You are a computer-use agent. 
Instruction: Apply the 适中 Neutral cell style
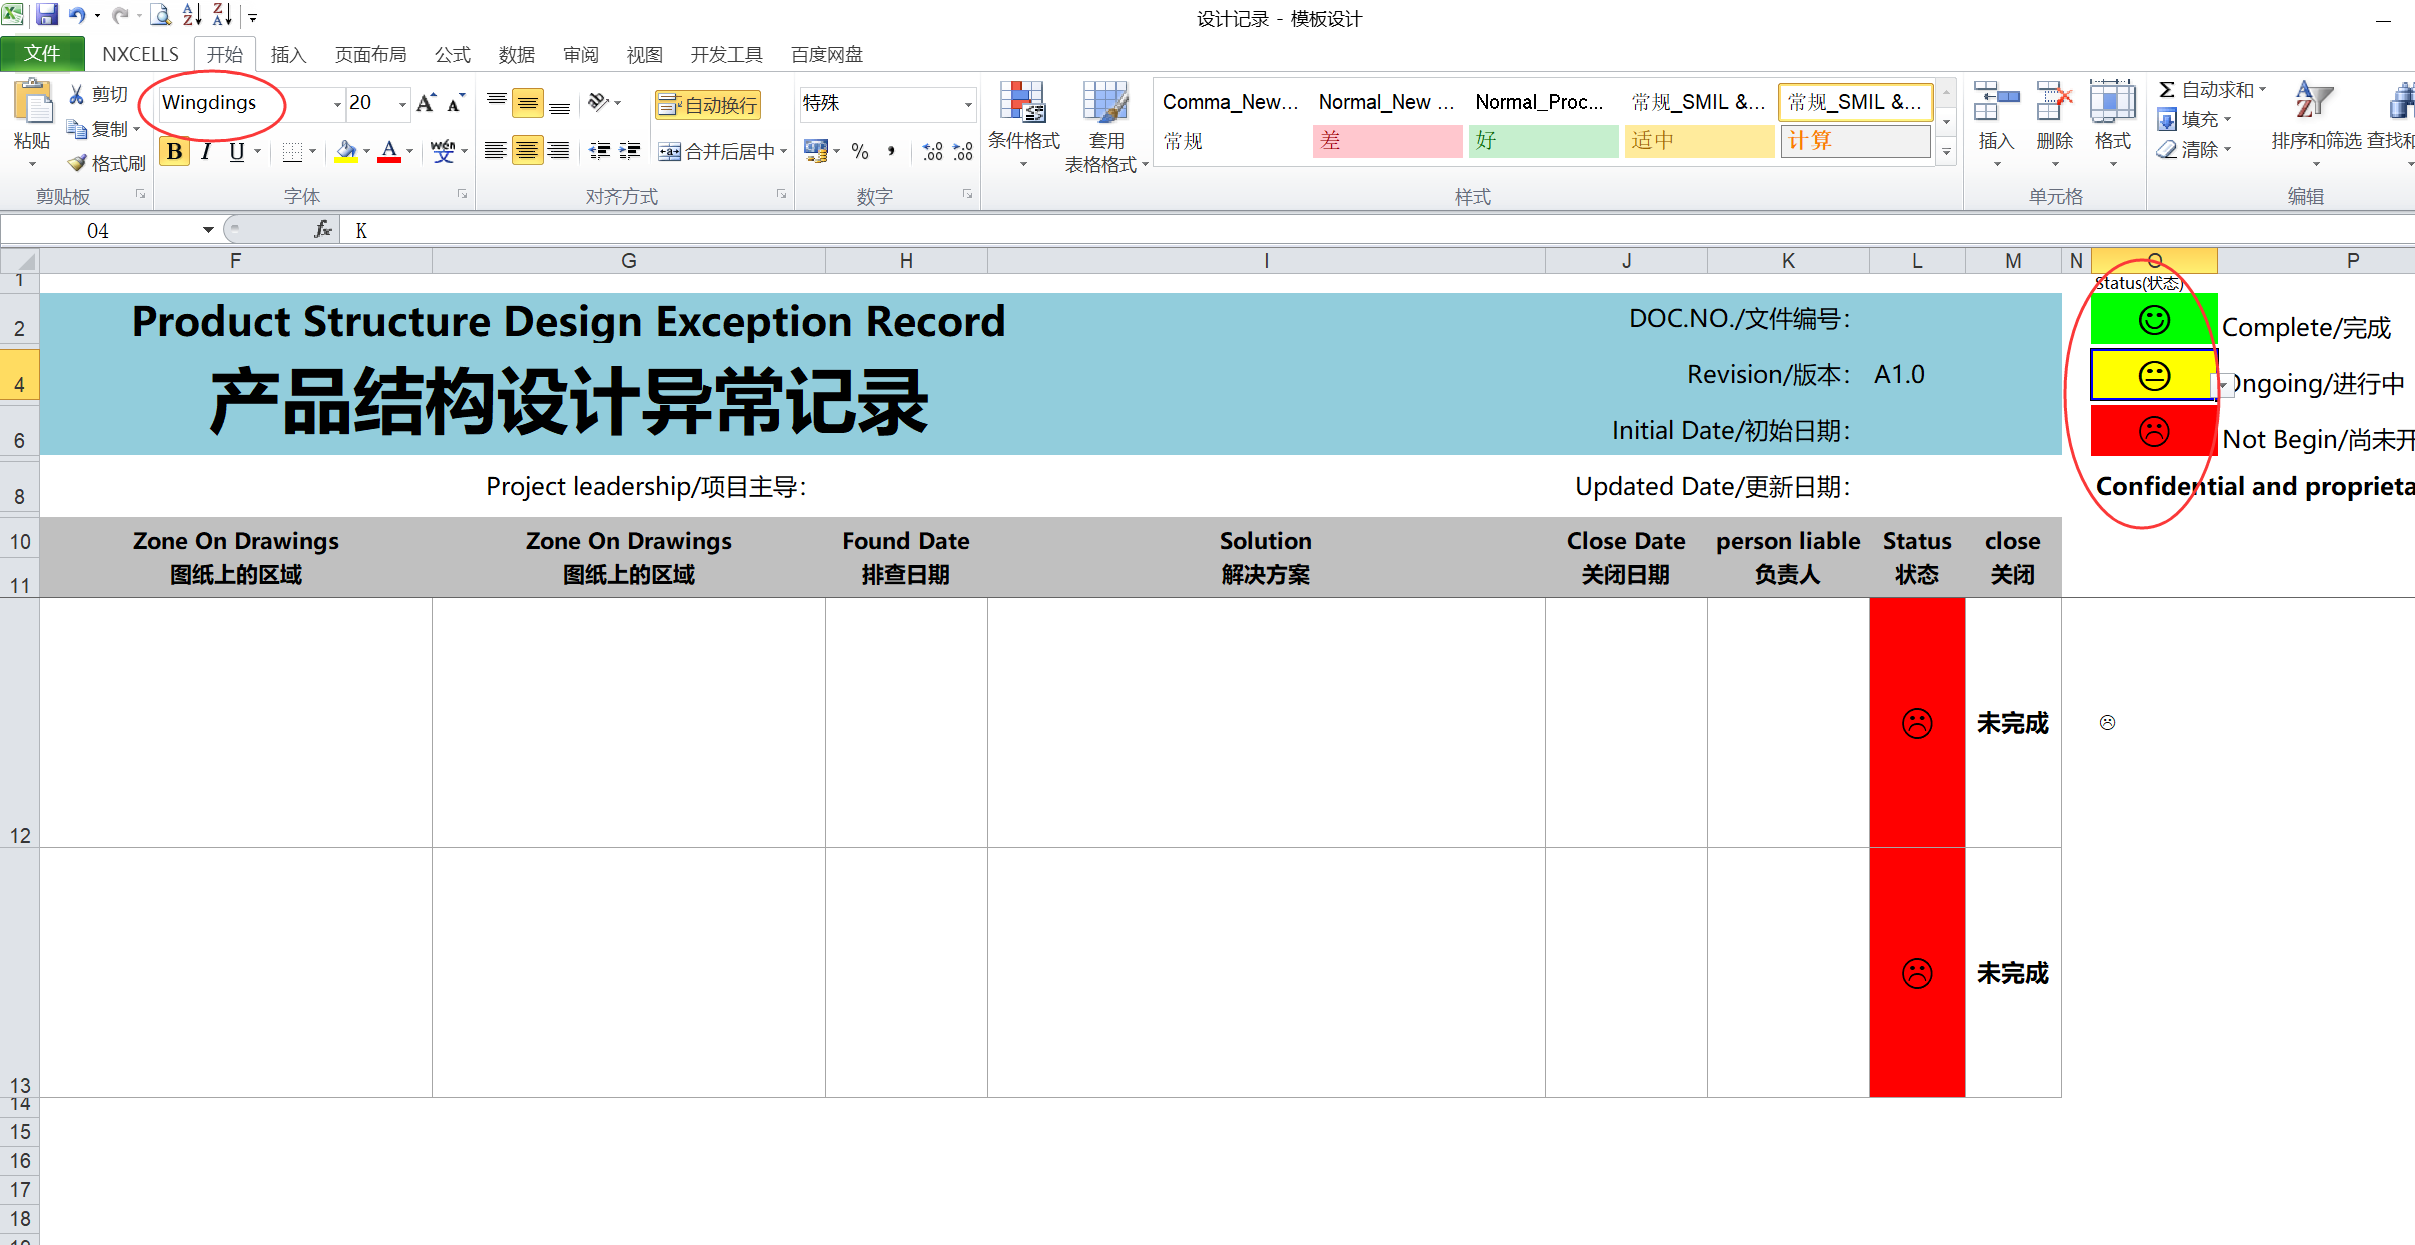click(x=1699, y=141)
